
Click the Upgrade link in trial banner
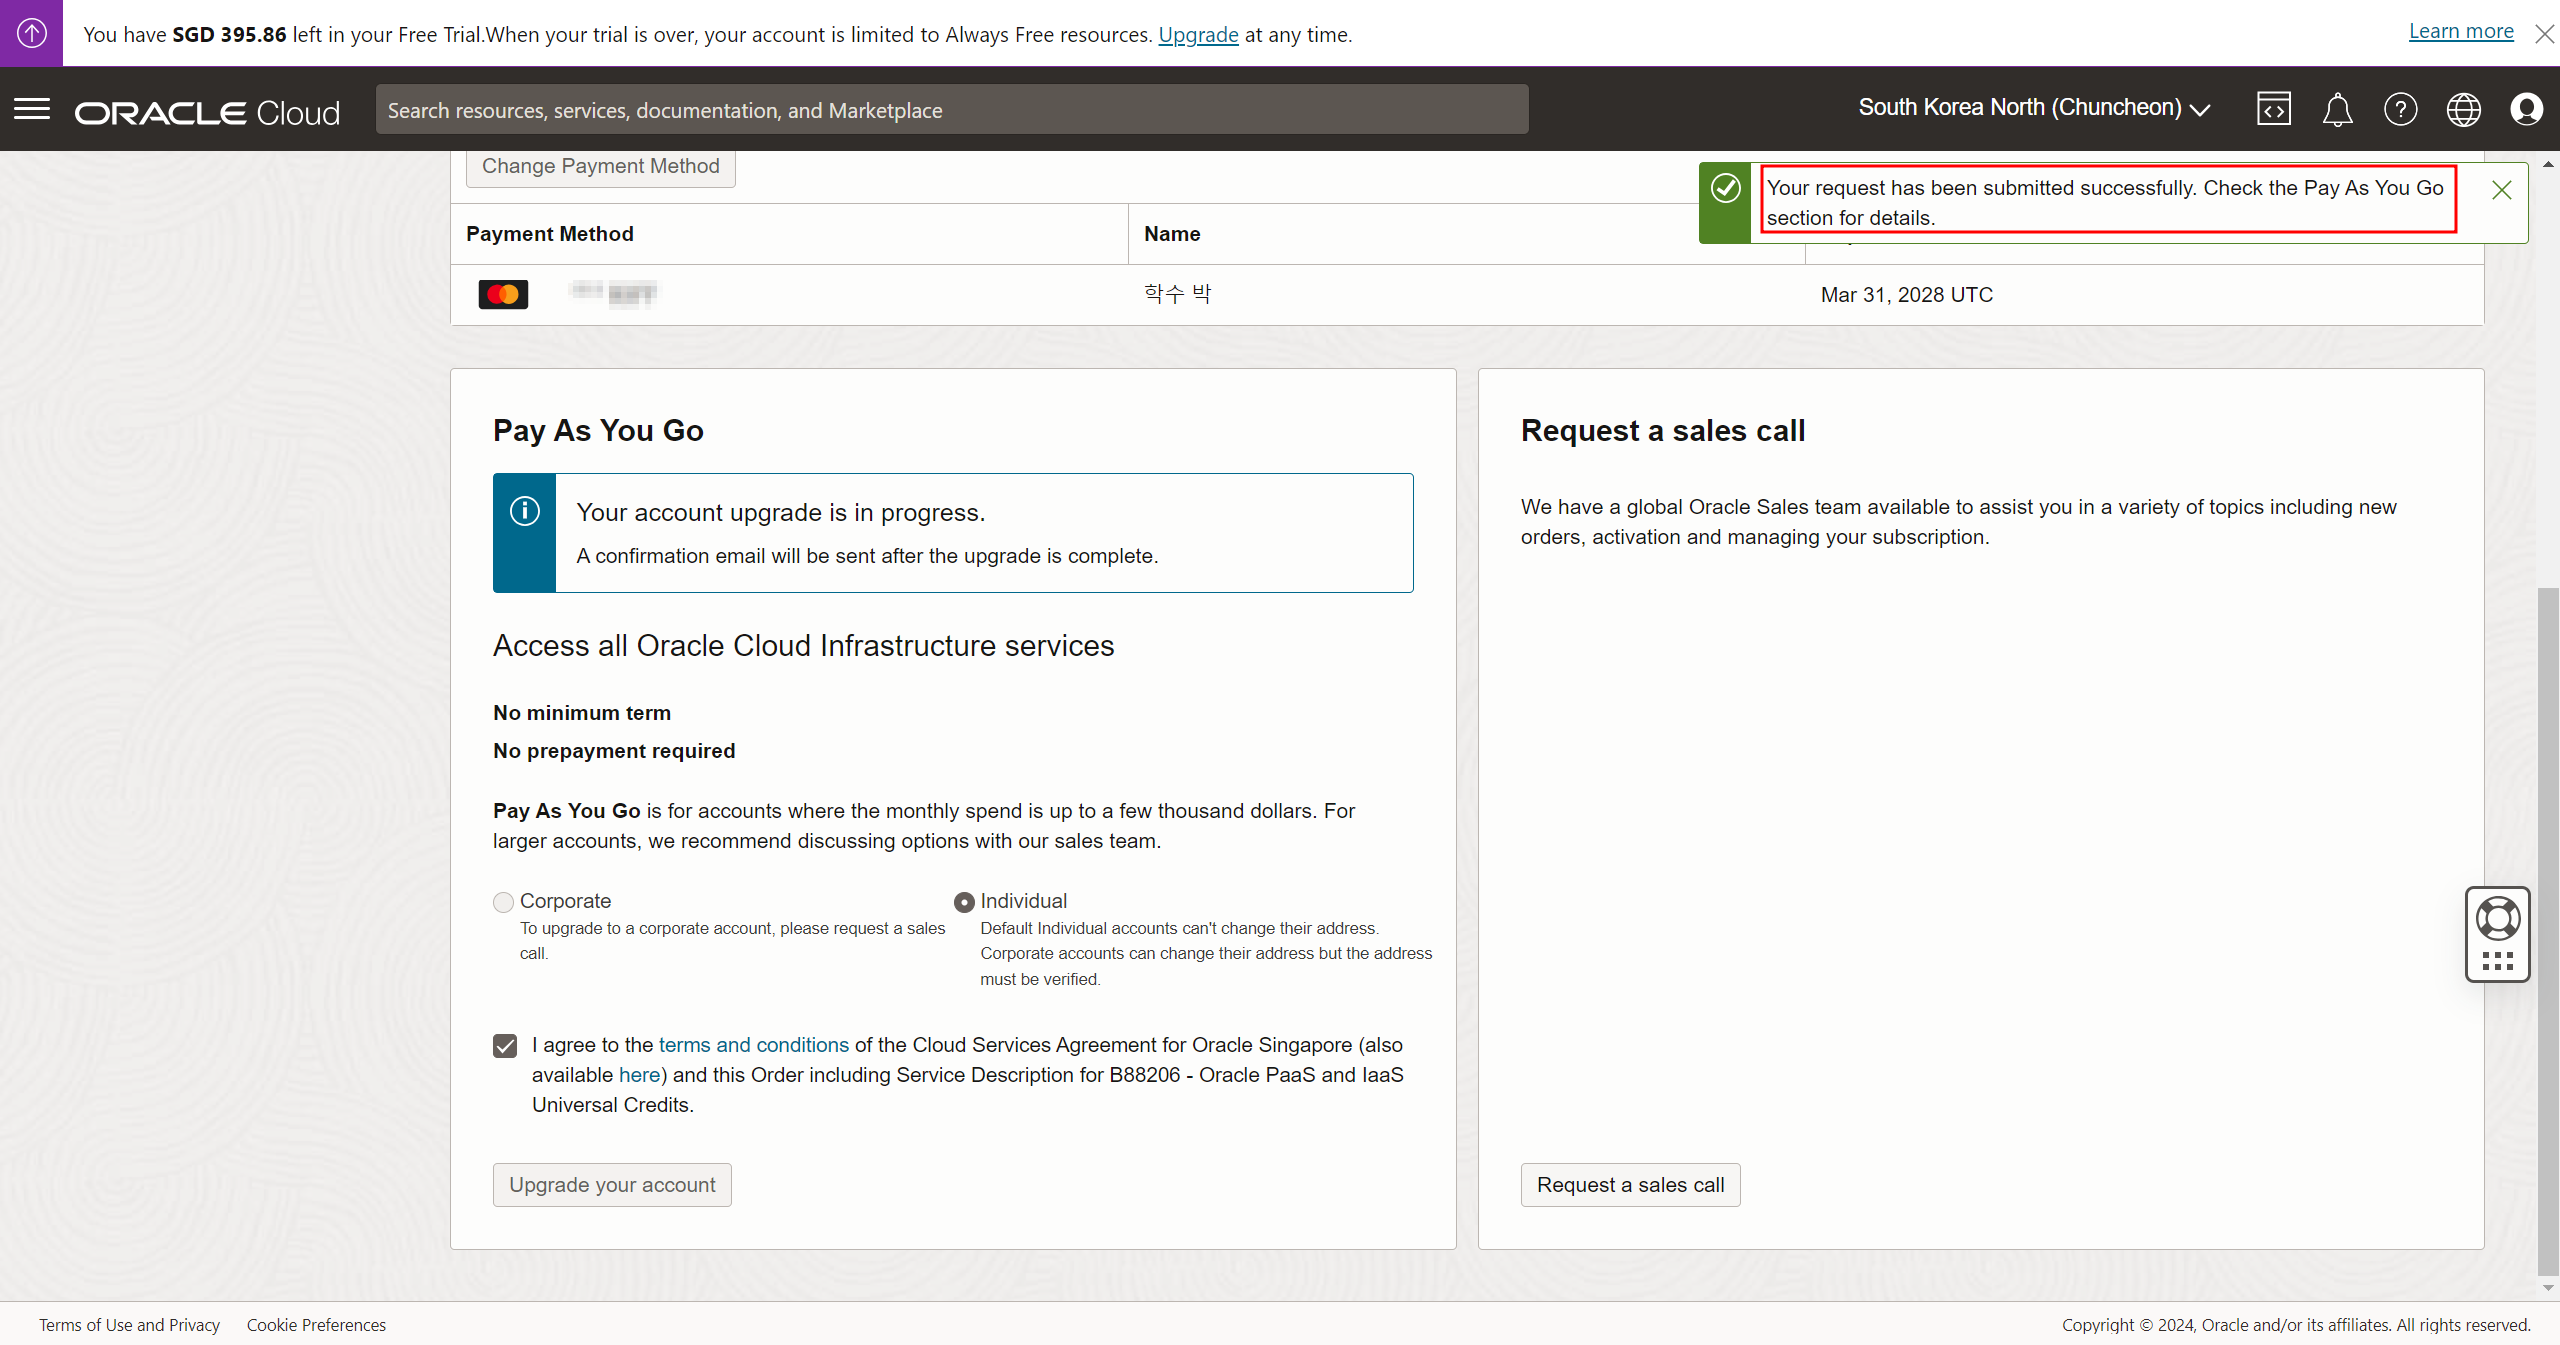[x=1198, y=35]
